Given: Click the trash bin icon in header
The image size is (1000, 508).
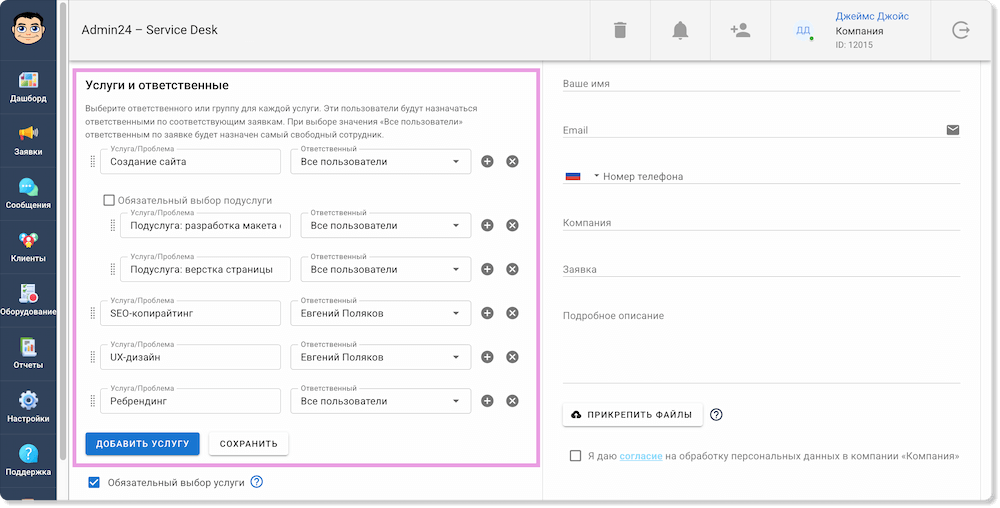Looking at the screenshot, I should (620, 30).
